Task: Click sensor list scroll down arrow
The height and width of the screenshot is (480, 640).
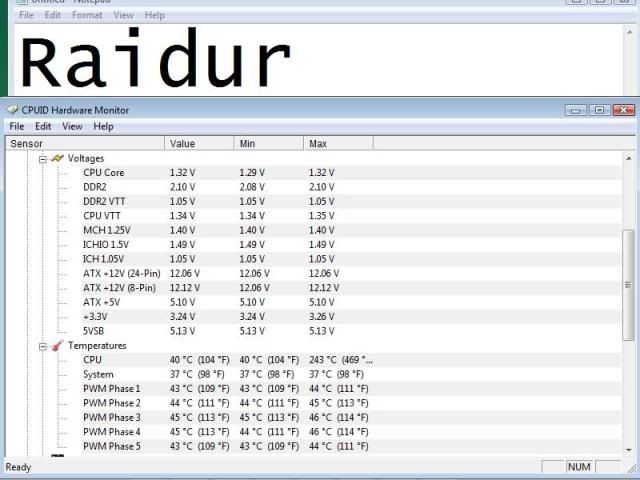Action: tap(629, 450)
